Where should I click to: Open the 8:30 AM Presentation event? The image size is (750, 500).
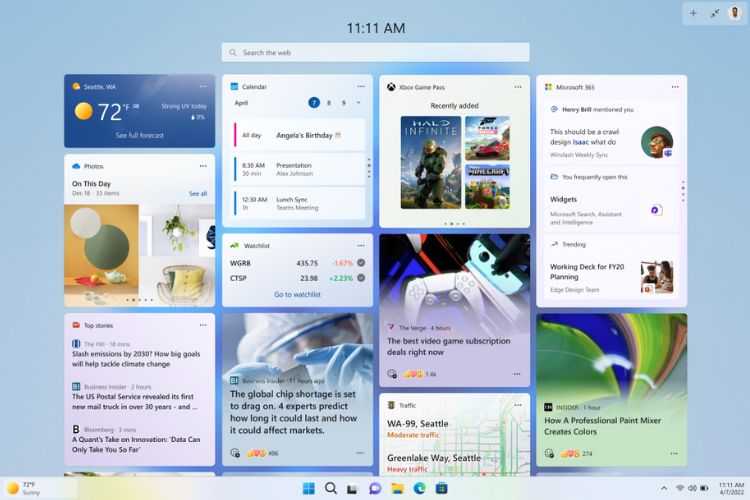(299, 169)
